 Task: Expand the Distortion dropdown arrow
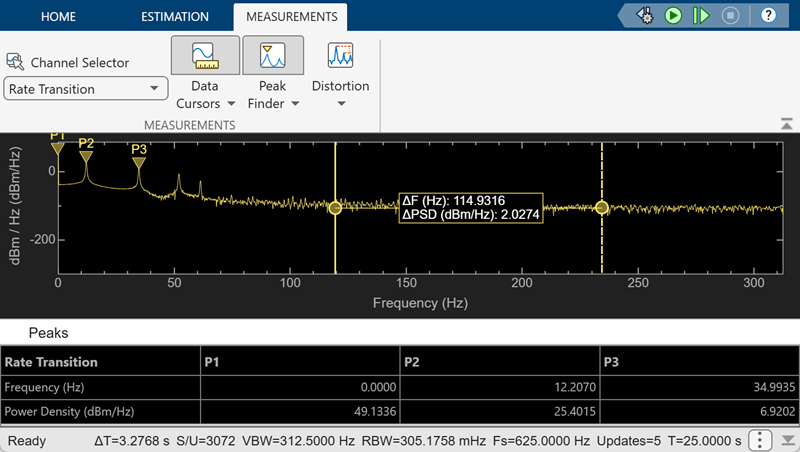coord(341,104)
